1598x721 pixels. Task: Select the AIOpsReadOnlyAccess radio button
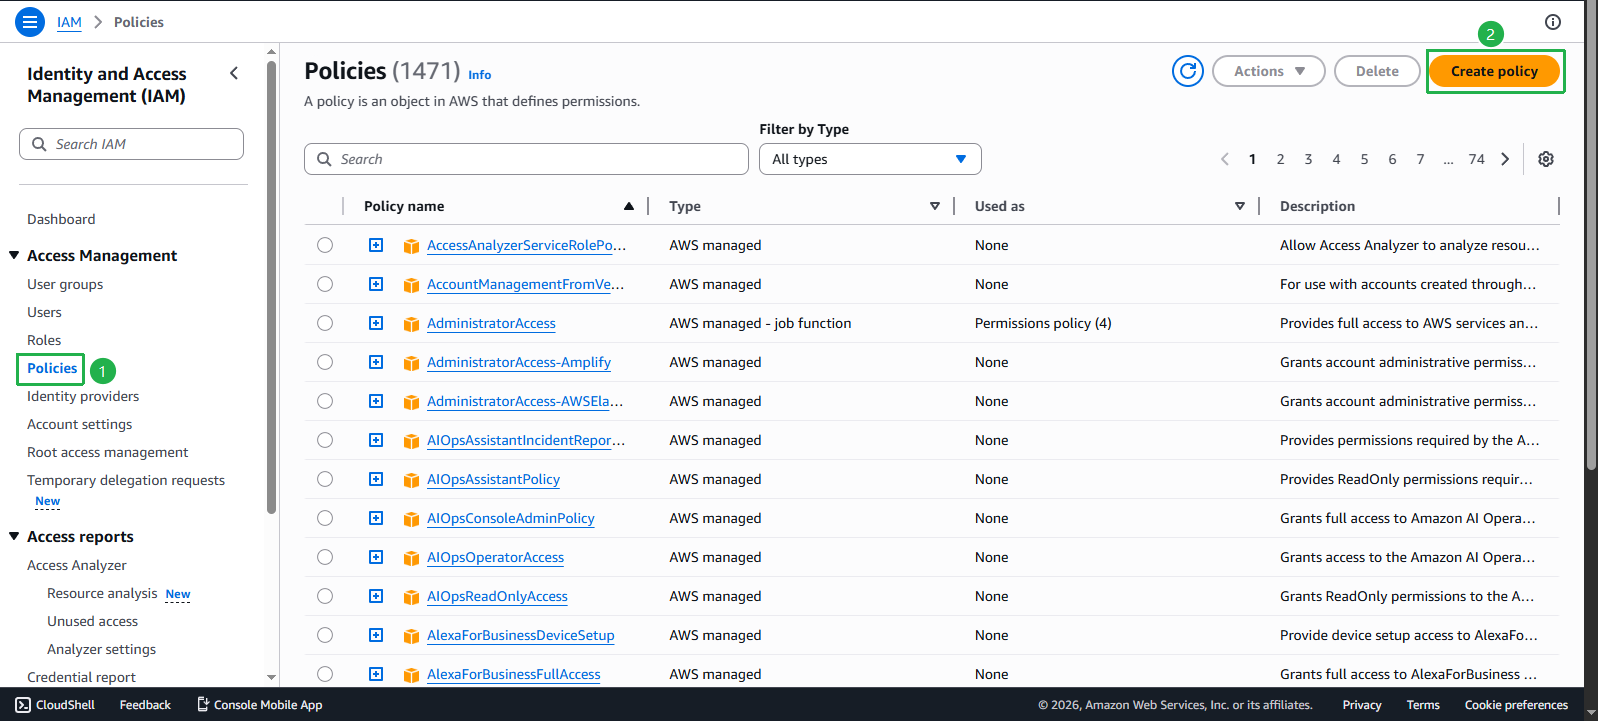coord(325,596)
